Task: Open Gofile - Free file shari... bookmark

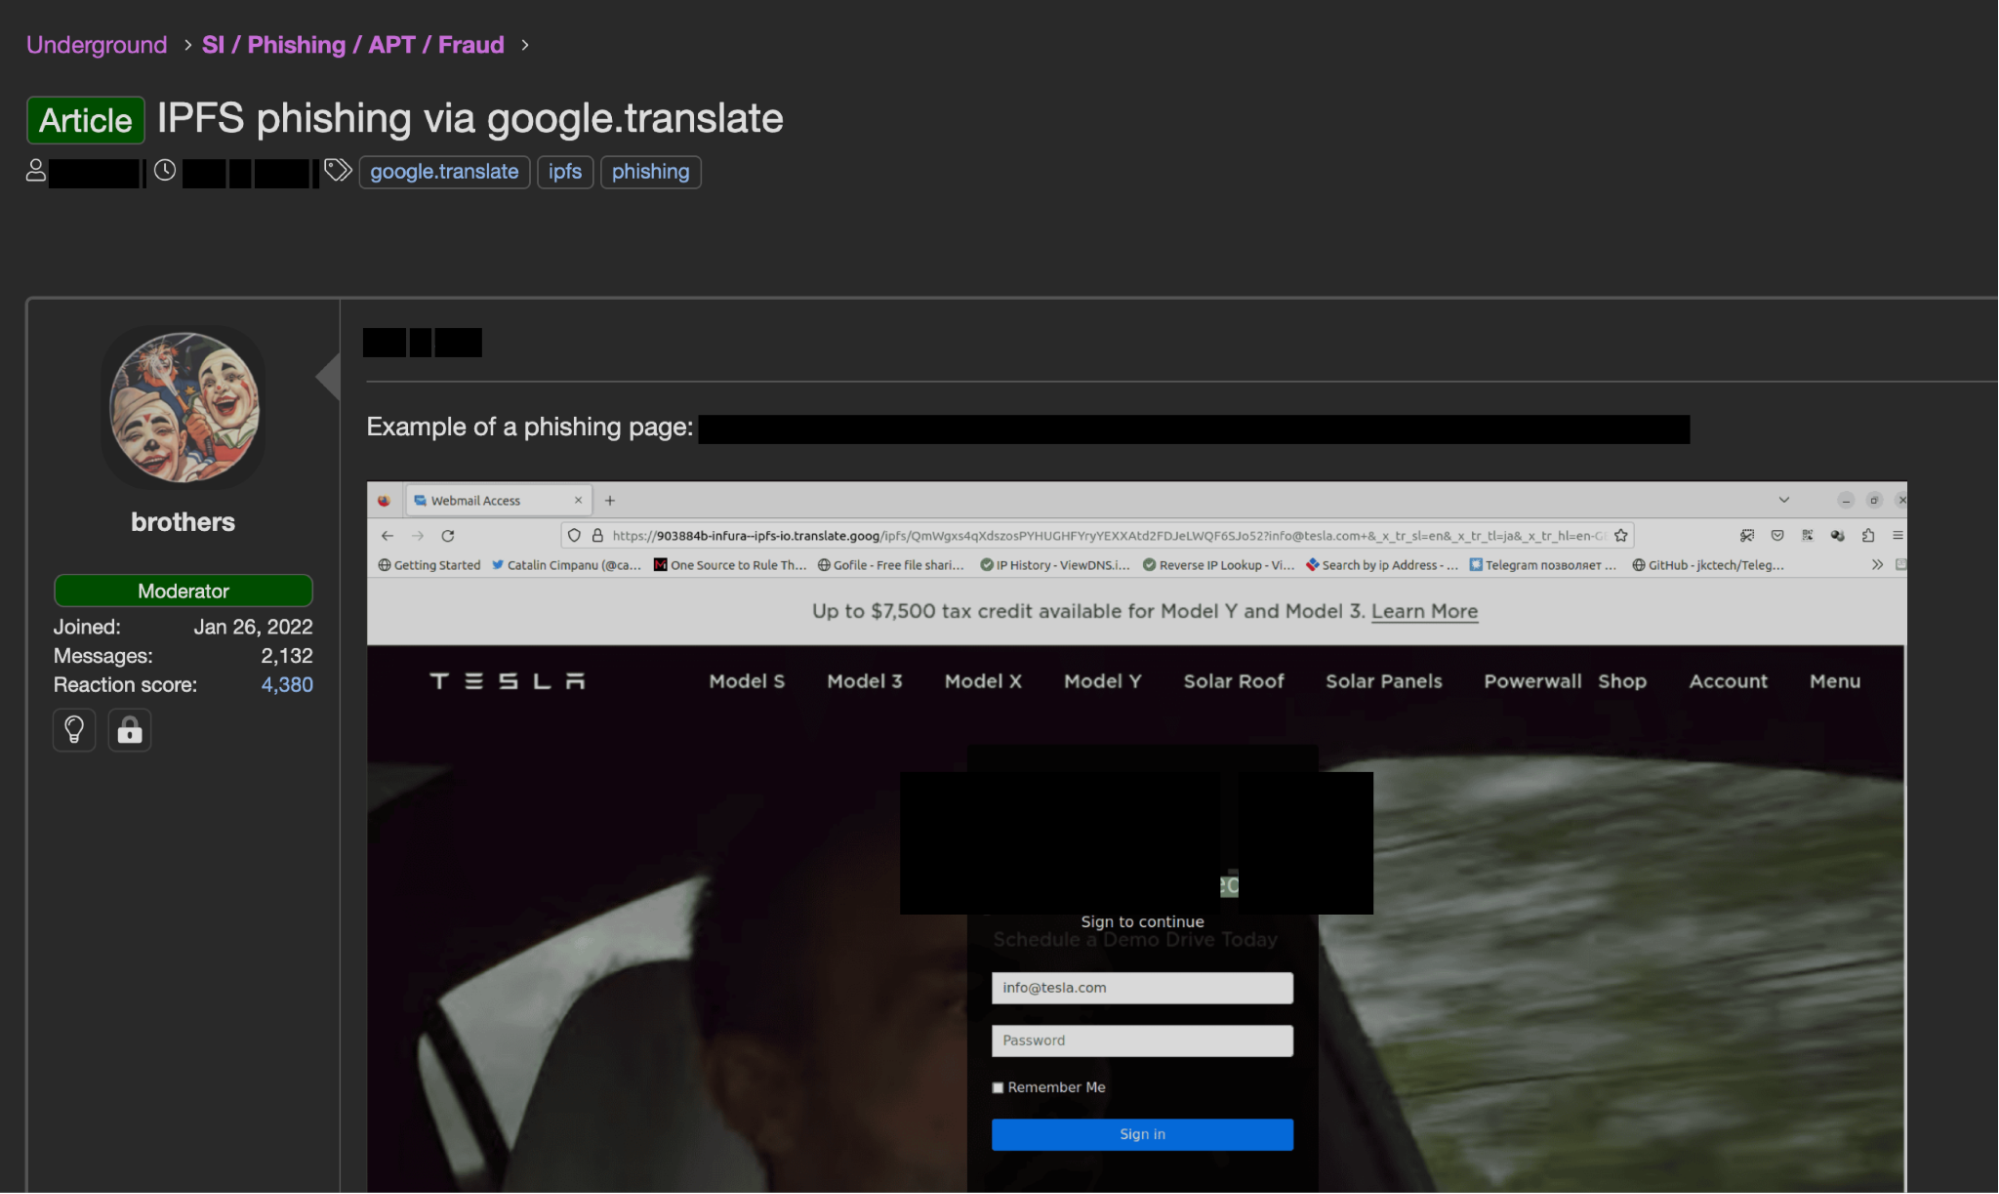Action: [x=891, y=565]
